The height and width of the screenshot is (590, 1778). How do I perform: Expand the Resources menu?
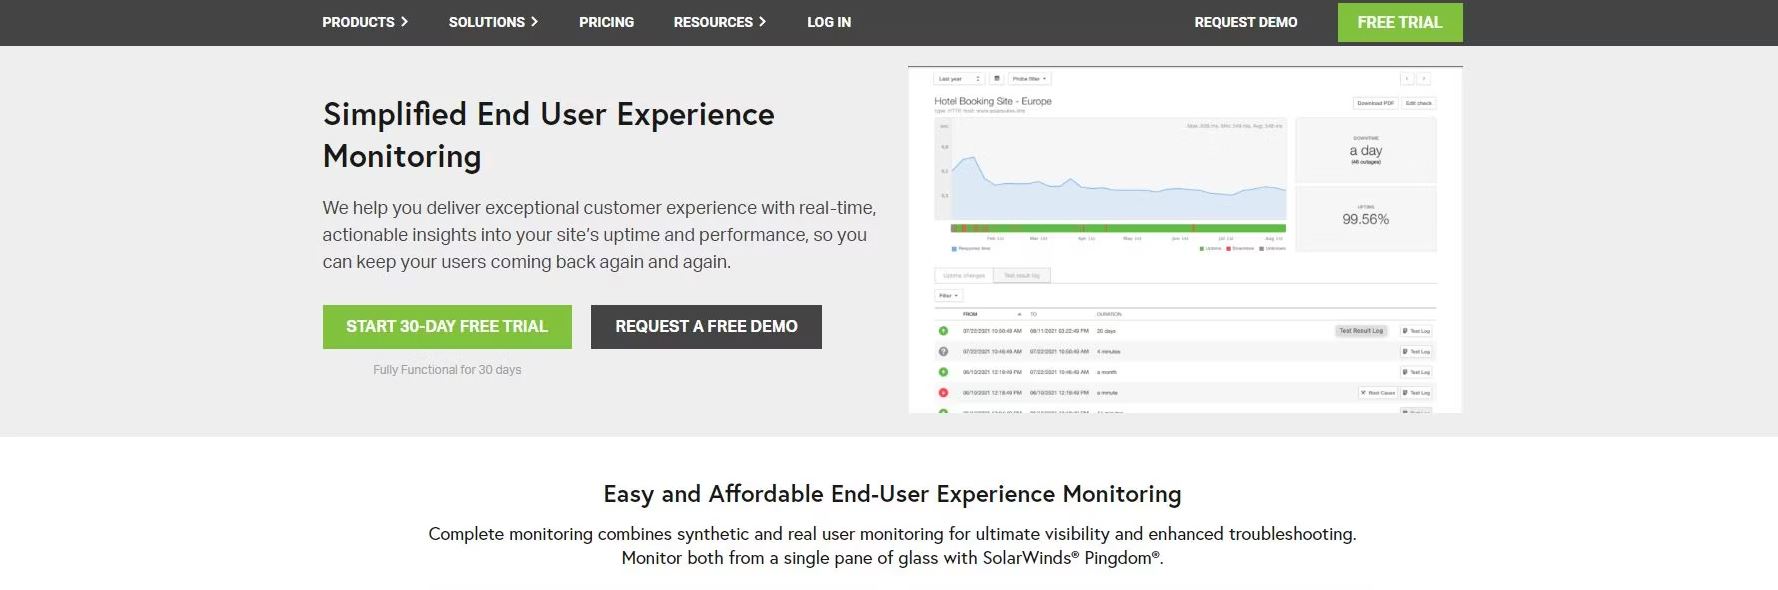coord(720,22)
